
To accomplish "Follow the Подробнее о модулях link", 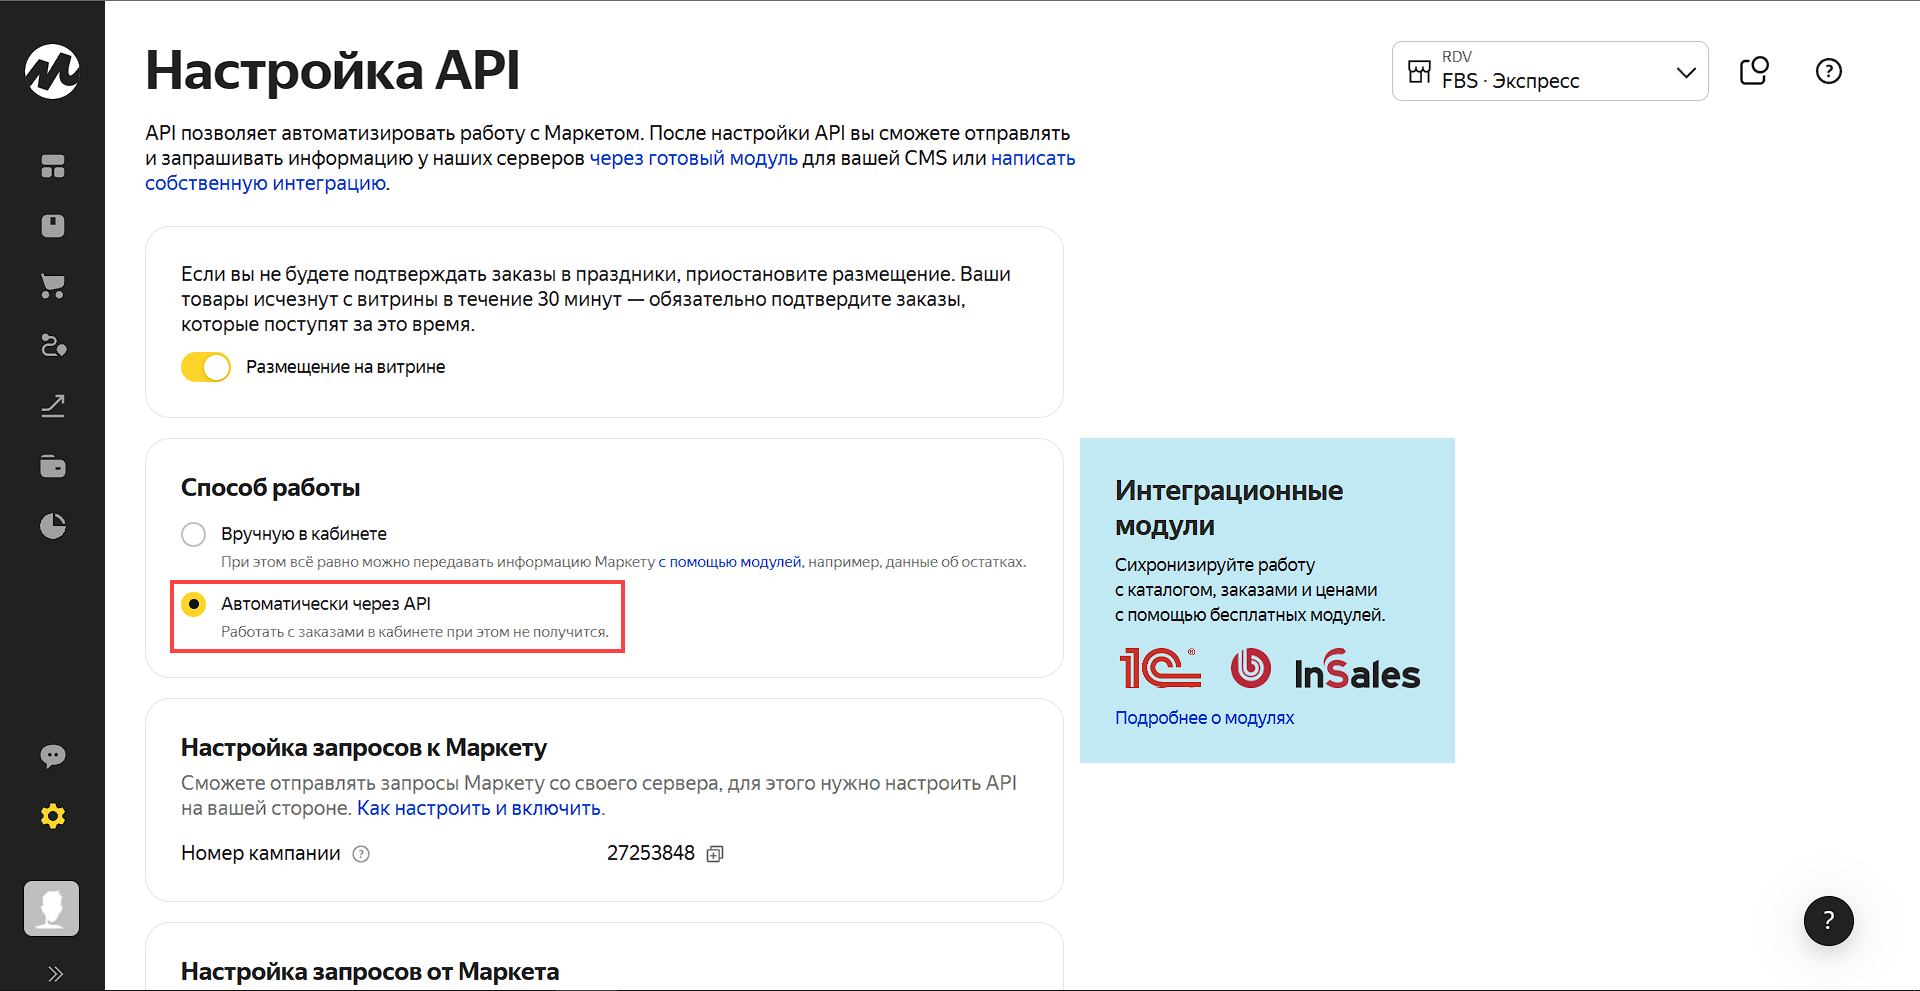I will click(x=1204, y=718).
